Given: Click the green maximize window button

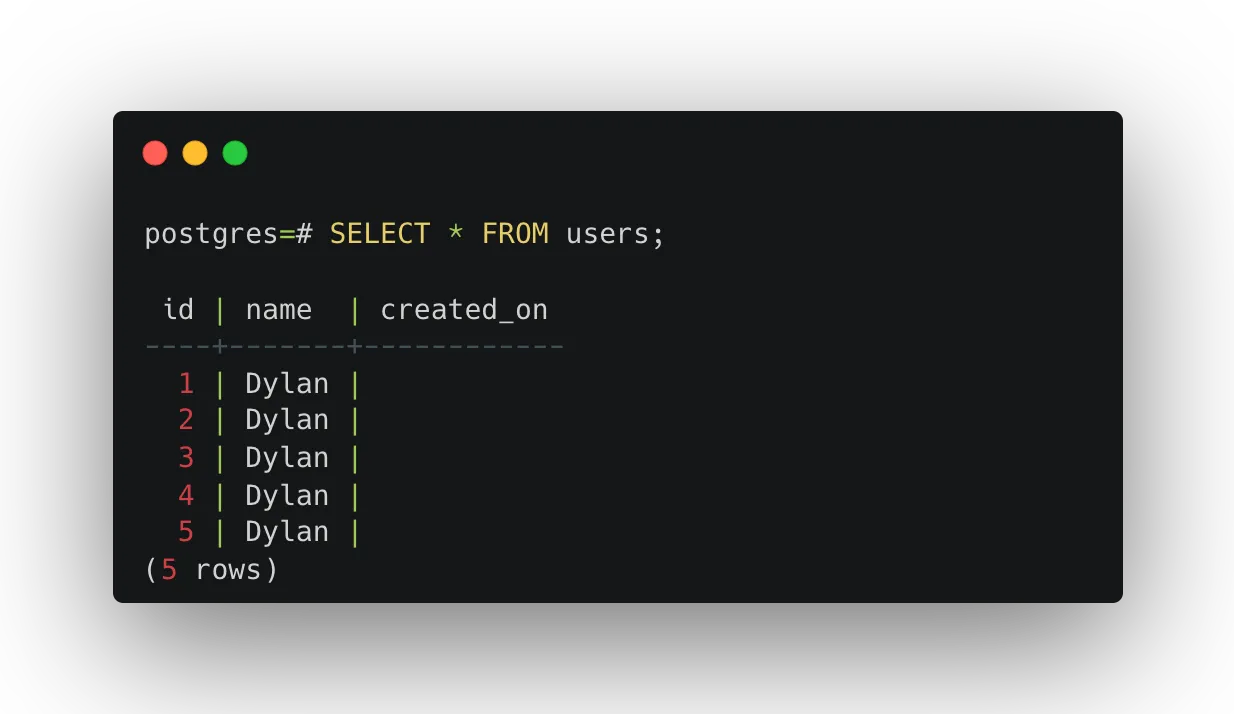Looking at the screenshot, I should pyautogui.click(x=235, y=153).
